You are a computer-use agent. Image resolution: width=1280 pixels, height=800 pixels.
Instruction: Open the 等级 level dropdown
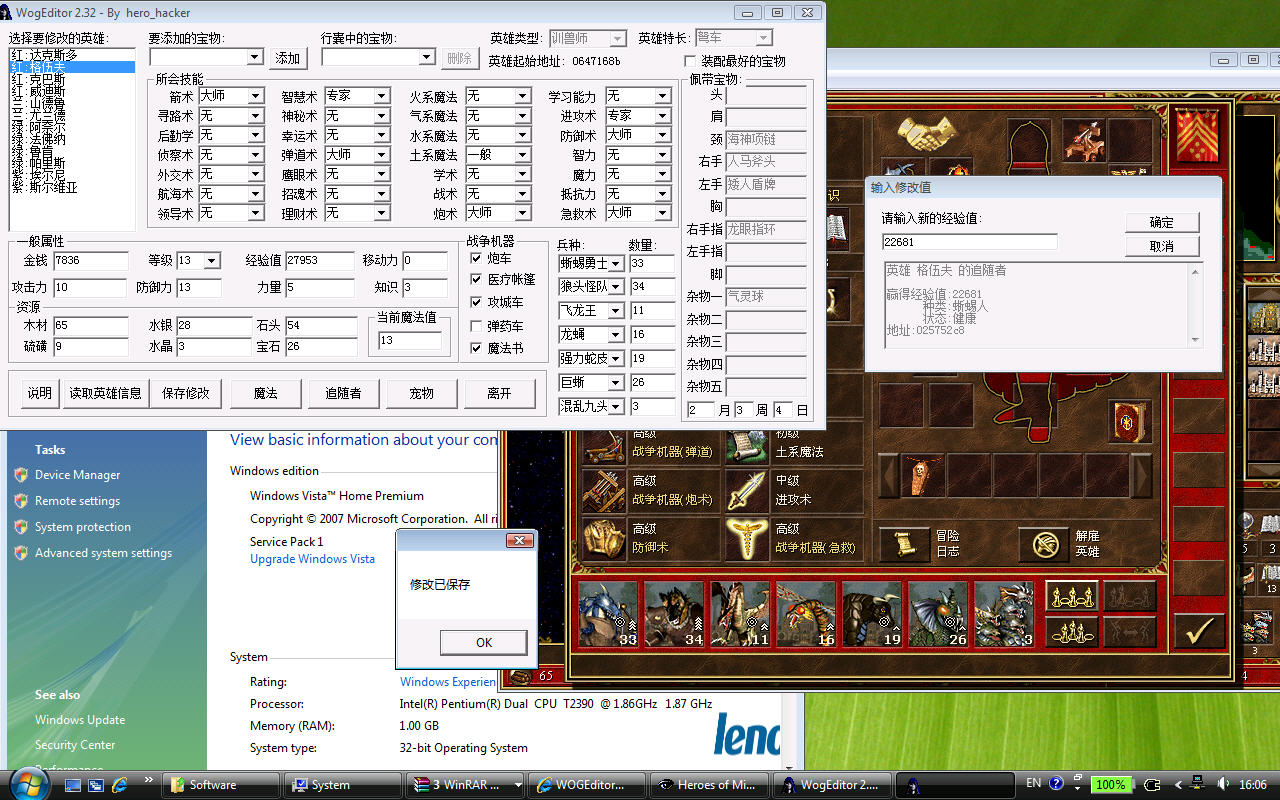(x=211, y=261)
